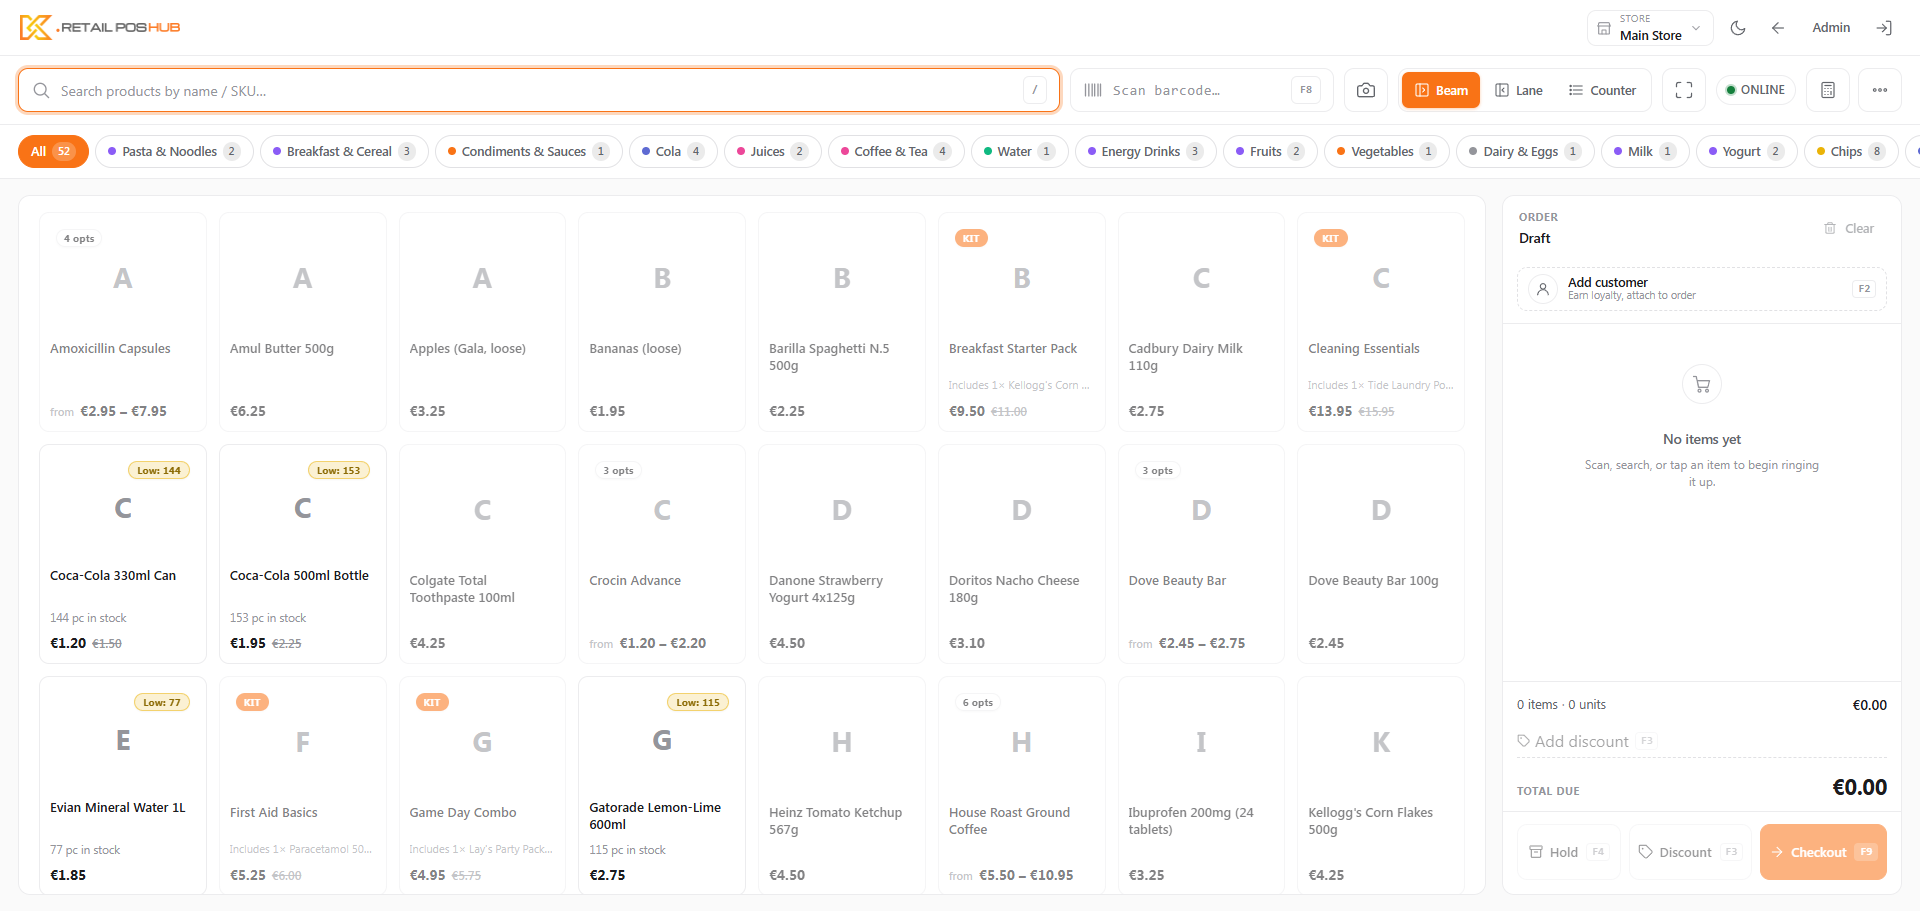Click the Admin user label
The width and height of the screenshot is (1920, 911).
tap(1831, 28)
